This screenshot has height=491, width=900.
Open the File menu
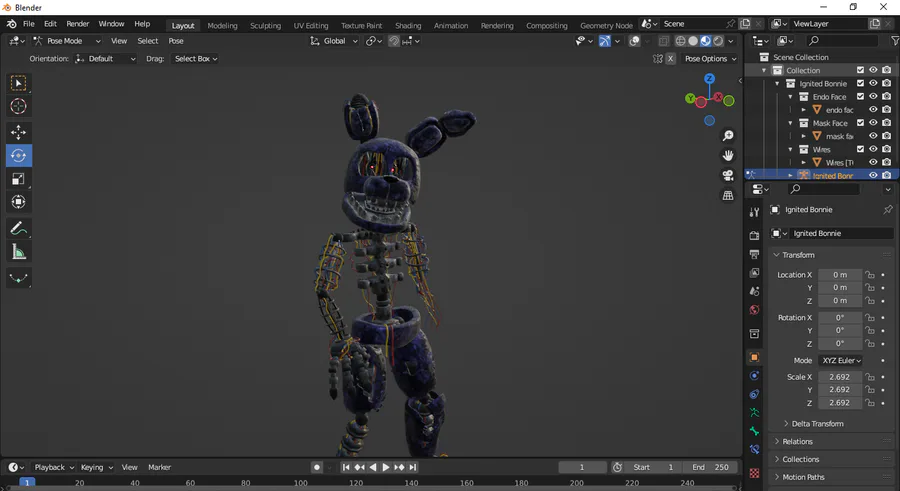click(x=29, y=24)
